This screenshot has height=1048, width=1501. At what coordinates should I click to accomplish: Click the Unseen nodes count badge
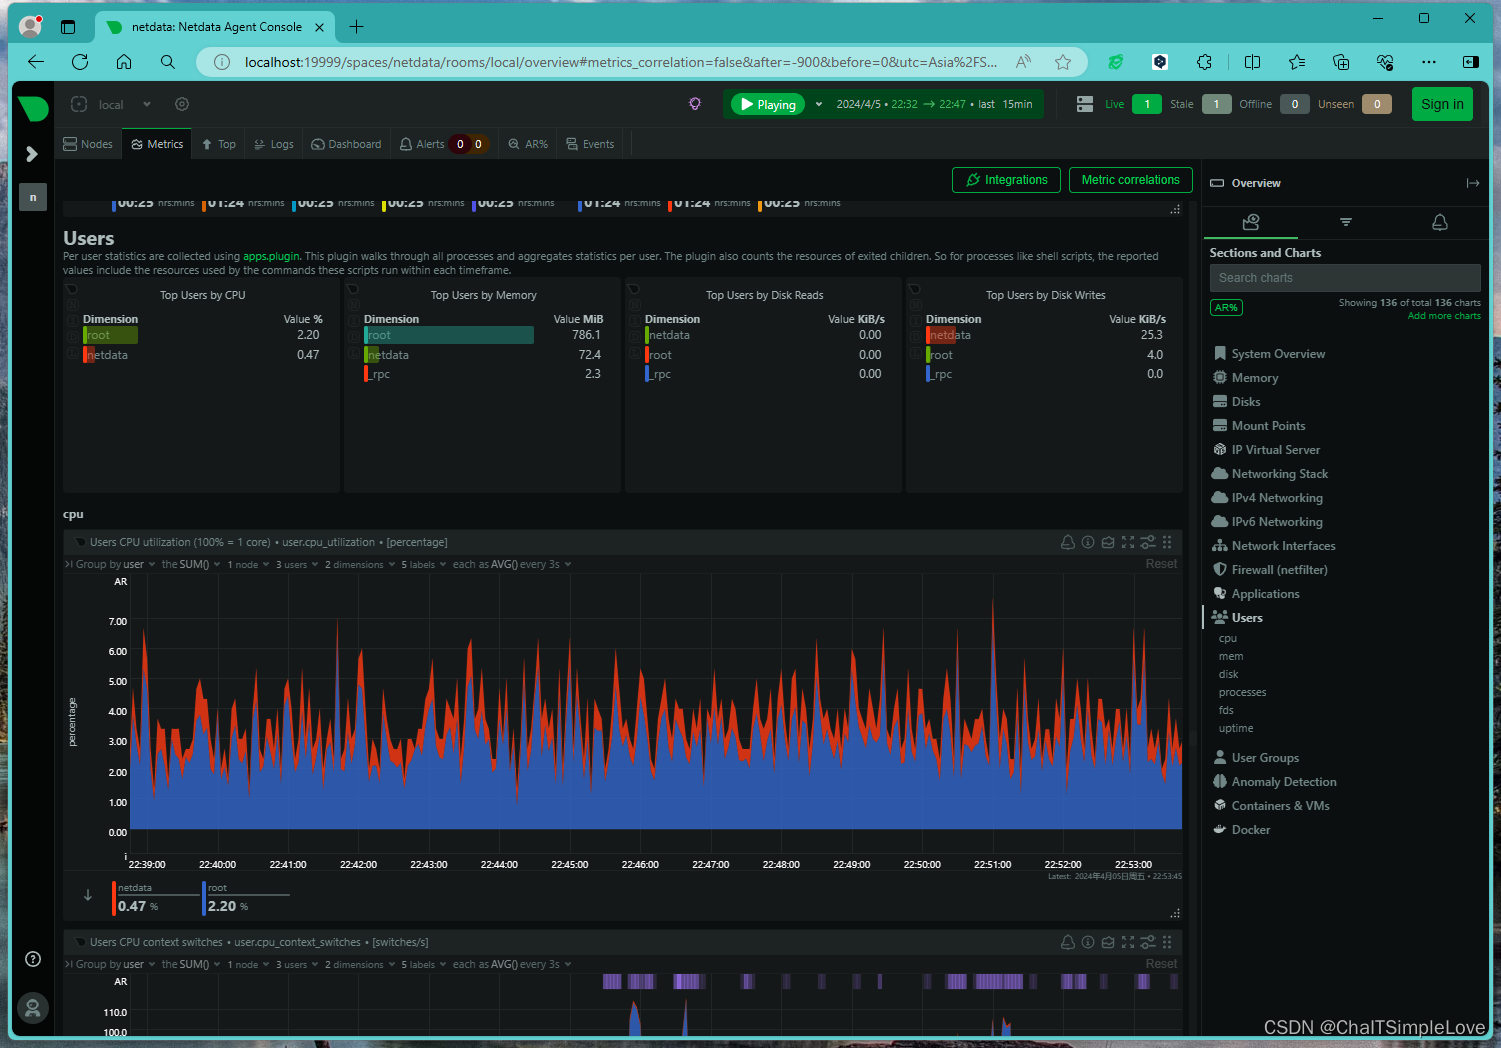point(1377,104)
